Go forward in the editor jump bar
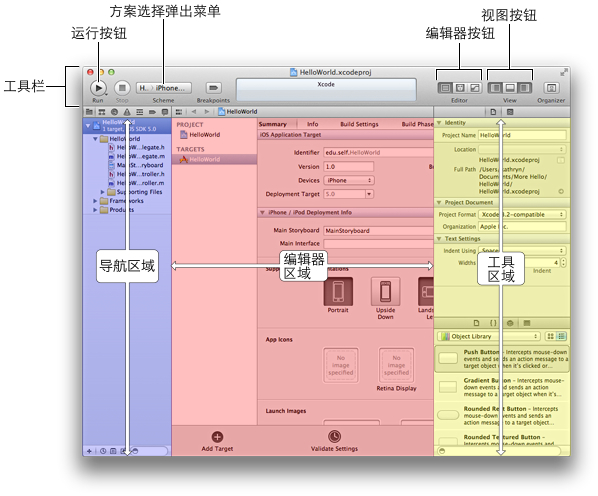 (x=207, y=112)
